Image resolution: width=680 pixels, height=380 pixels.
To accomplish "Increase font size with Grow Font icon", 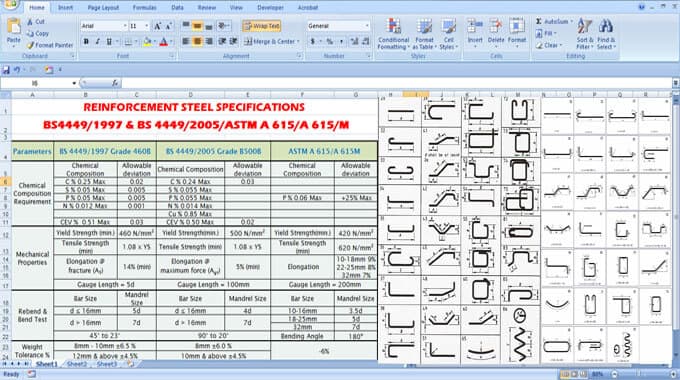I will (x=157, y=26).
